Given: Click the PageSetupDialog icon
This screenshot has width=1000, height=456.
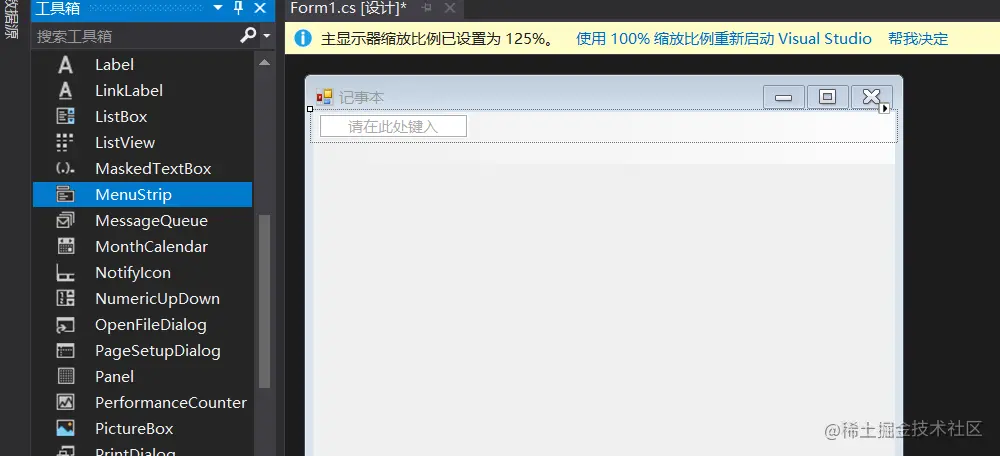Looking at the screenshot, I should click(65, 351).
